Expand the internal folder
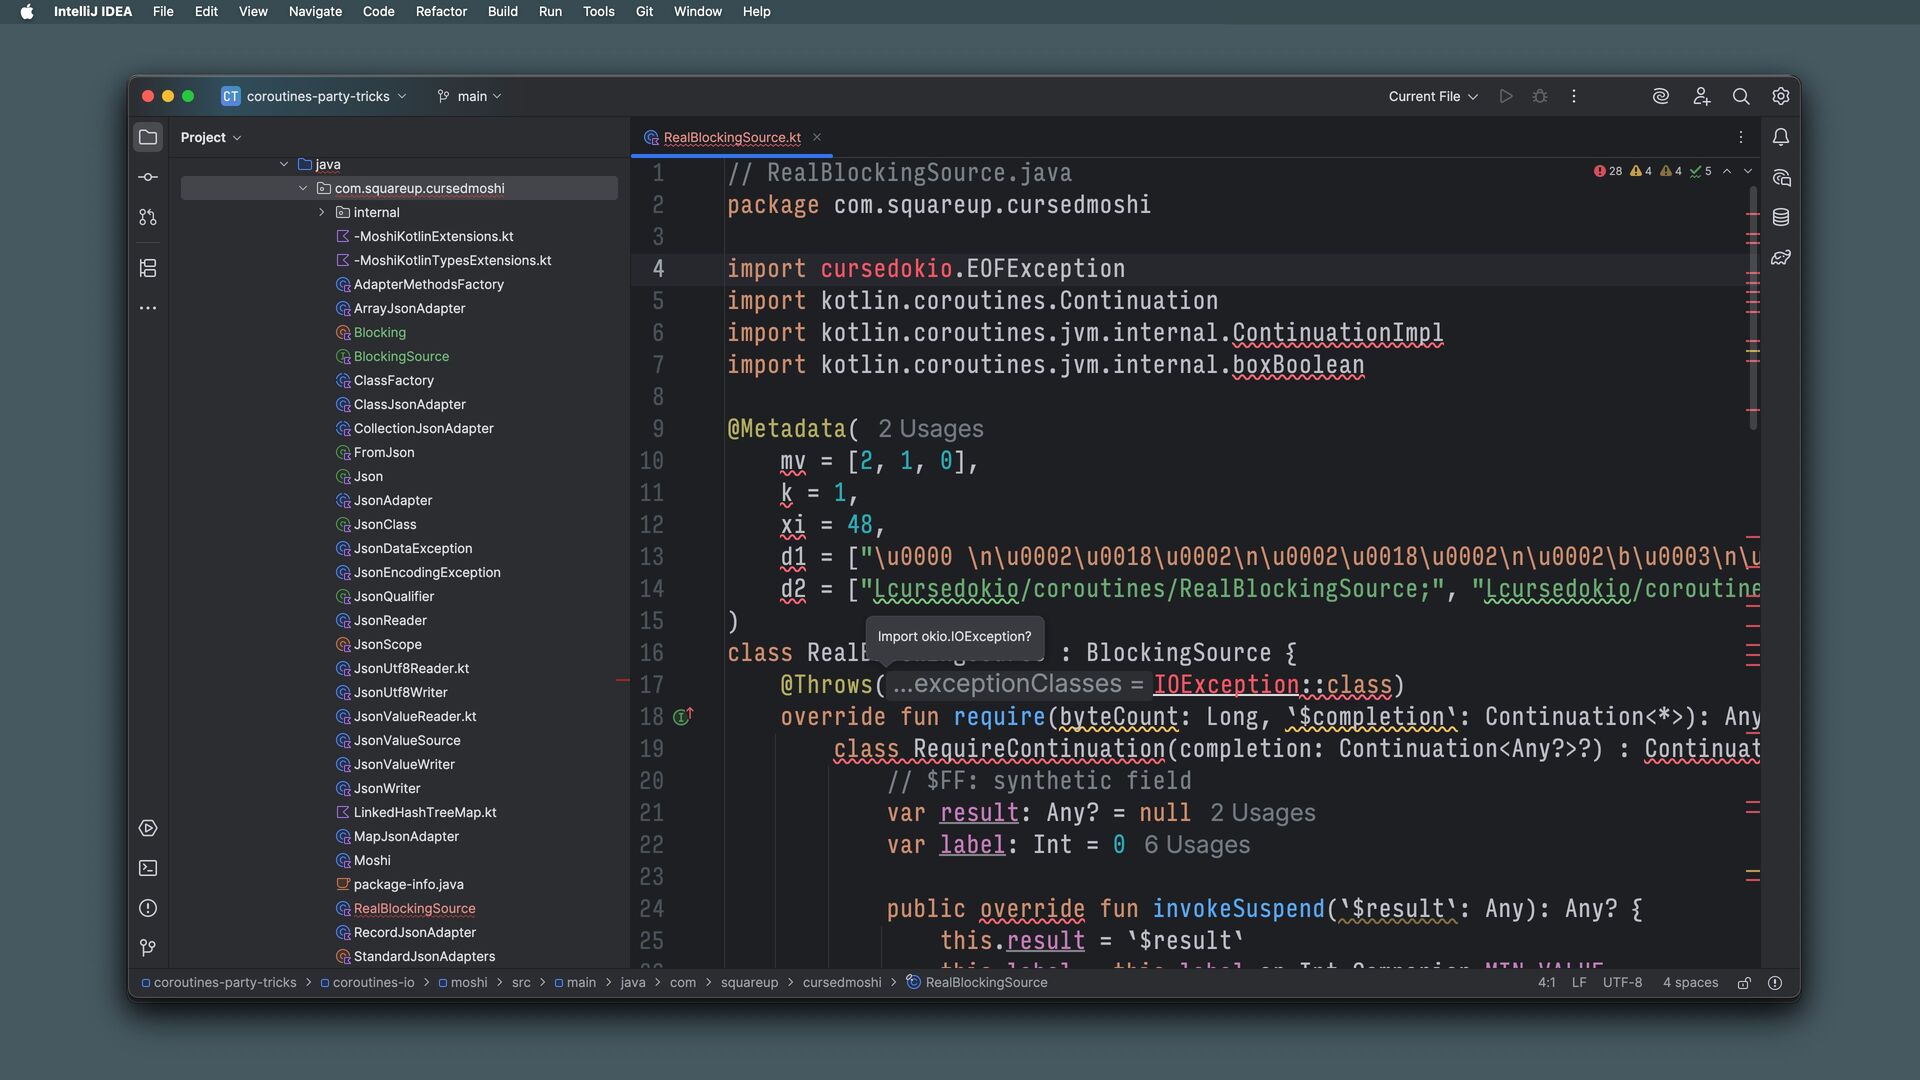The width and height of the screenshot is (1920, 1080). (322, 212)
